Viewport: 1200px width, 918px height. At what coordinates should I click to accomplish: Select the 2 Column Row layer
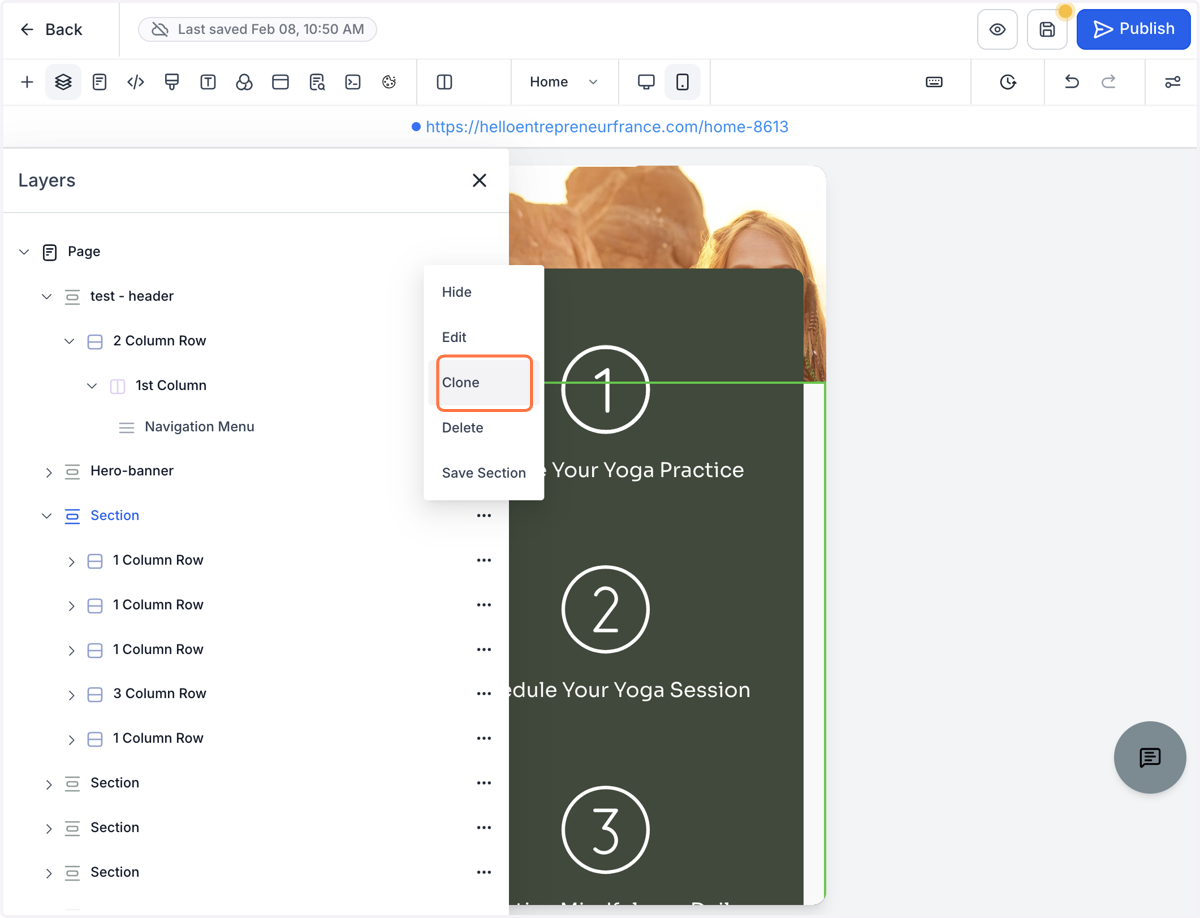[x=159, y=341]
